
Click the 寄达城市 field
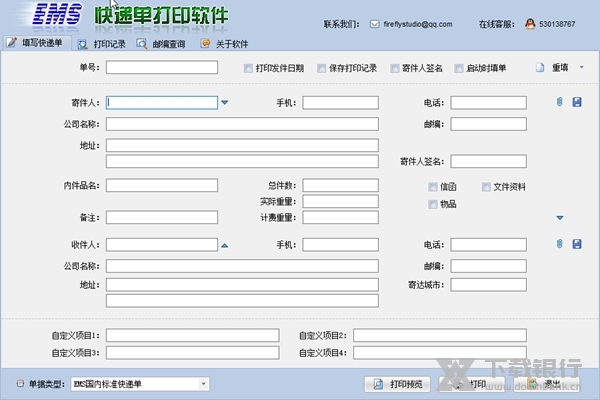point(488,285)
